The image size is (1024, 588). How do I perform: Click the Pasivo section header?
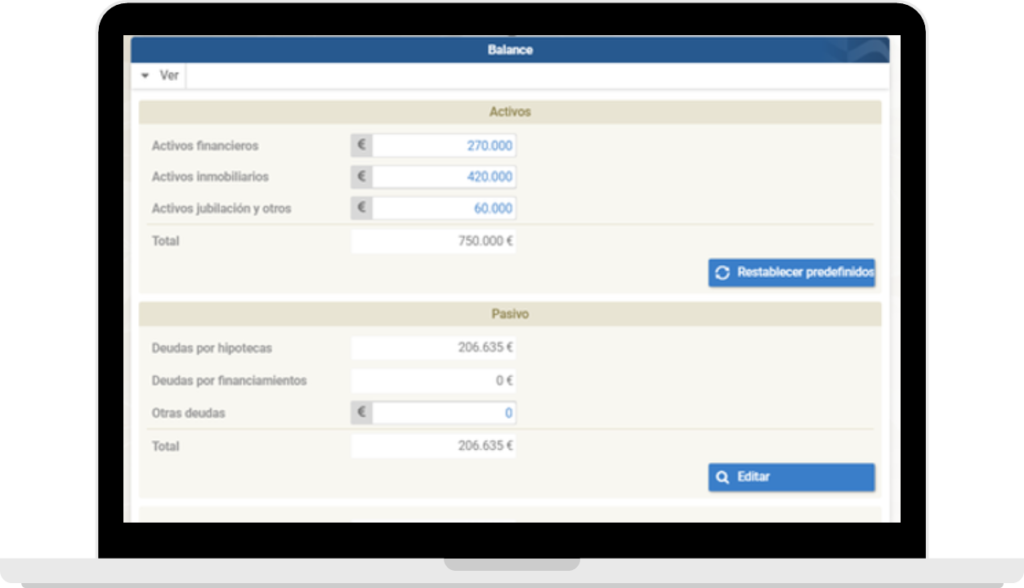pyautogui.click(x=510, y=314)
